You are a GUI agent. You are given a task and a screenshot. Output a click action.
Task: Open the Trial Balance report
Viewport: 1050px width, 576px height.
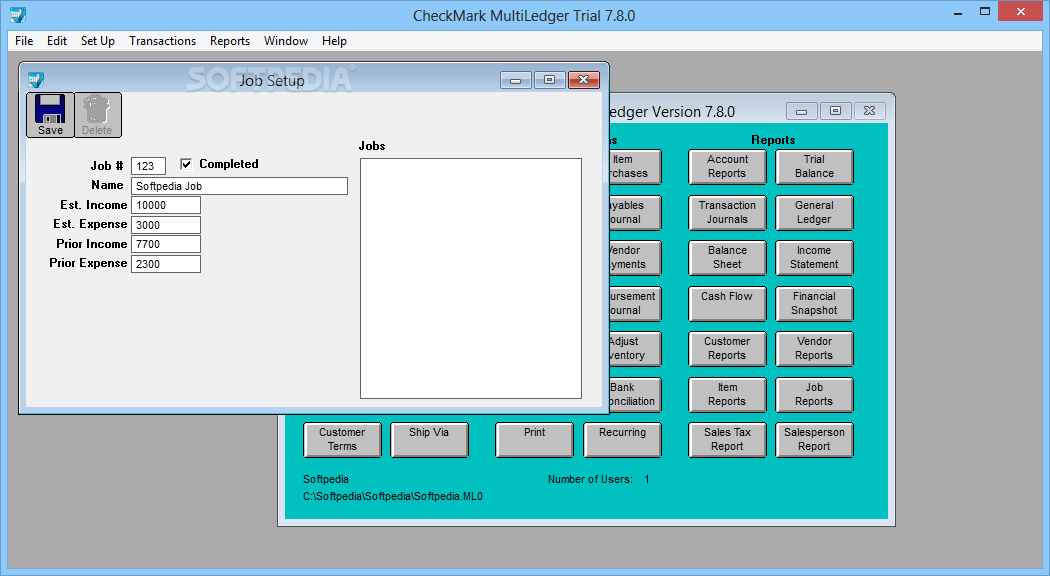[814, 166]
